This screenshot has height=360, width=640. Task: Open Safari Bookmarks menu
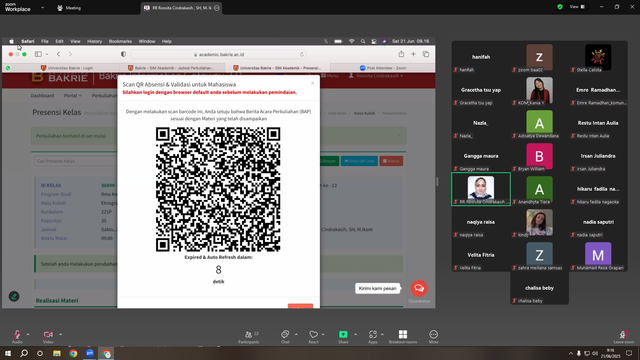(120, 41)
